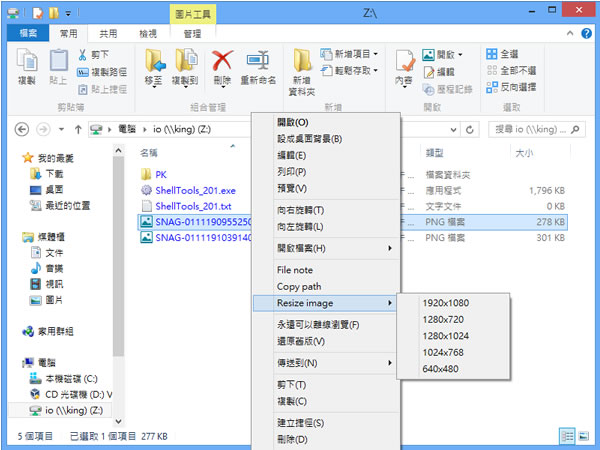600x450 pixels.
Task: Click the Properties checkmark icon
Action: click(x=404, y=61)
